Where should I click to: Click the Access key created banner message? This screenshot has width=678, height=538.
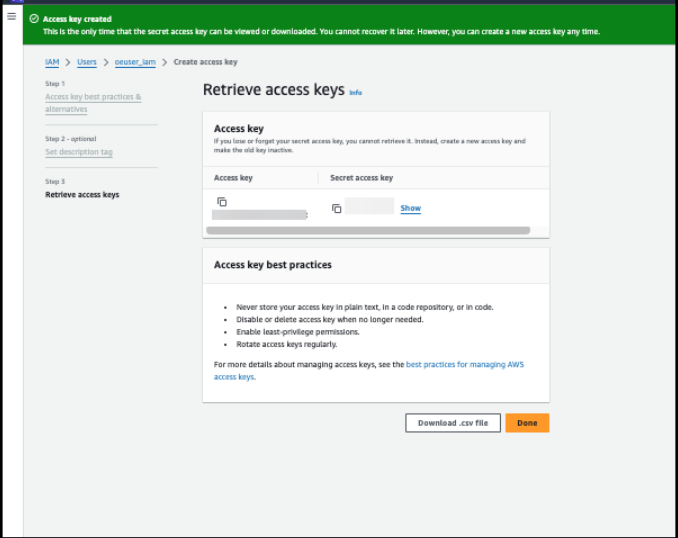tap(77, 19)
